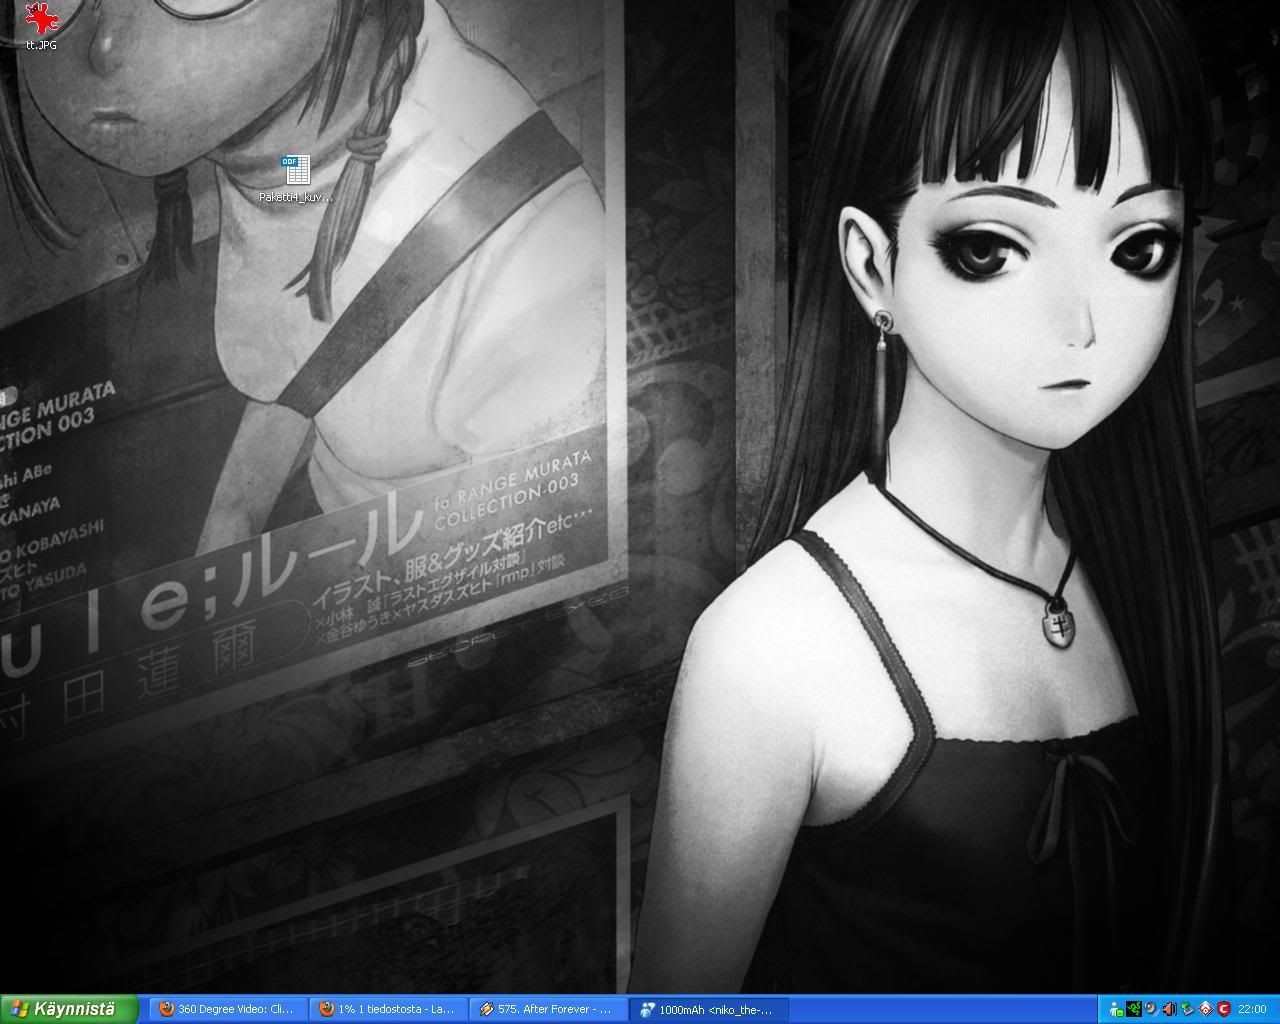Open the green Razer tray icon
This screenshot has height=1024, width=1280.
[x=1133, y=1009]
